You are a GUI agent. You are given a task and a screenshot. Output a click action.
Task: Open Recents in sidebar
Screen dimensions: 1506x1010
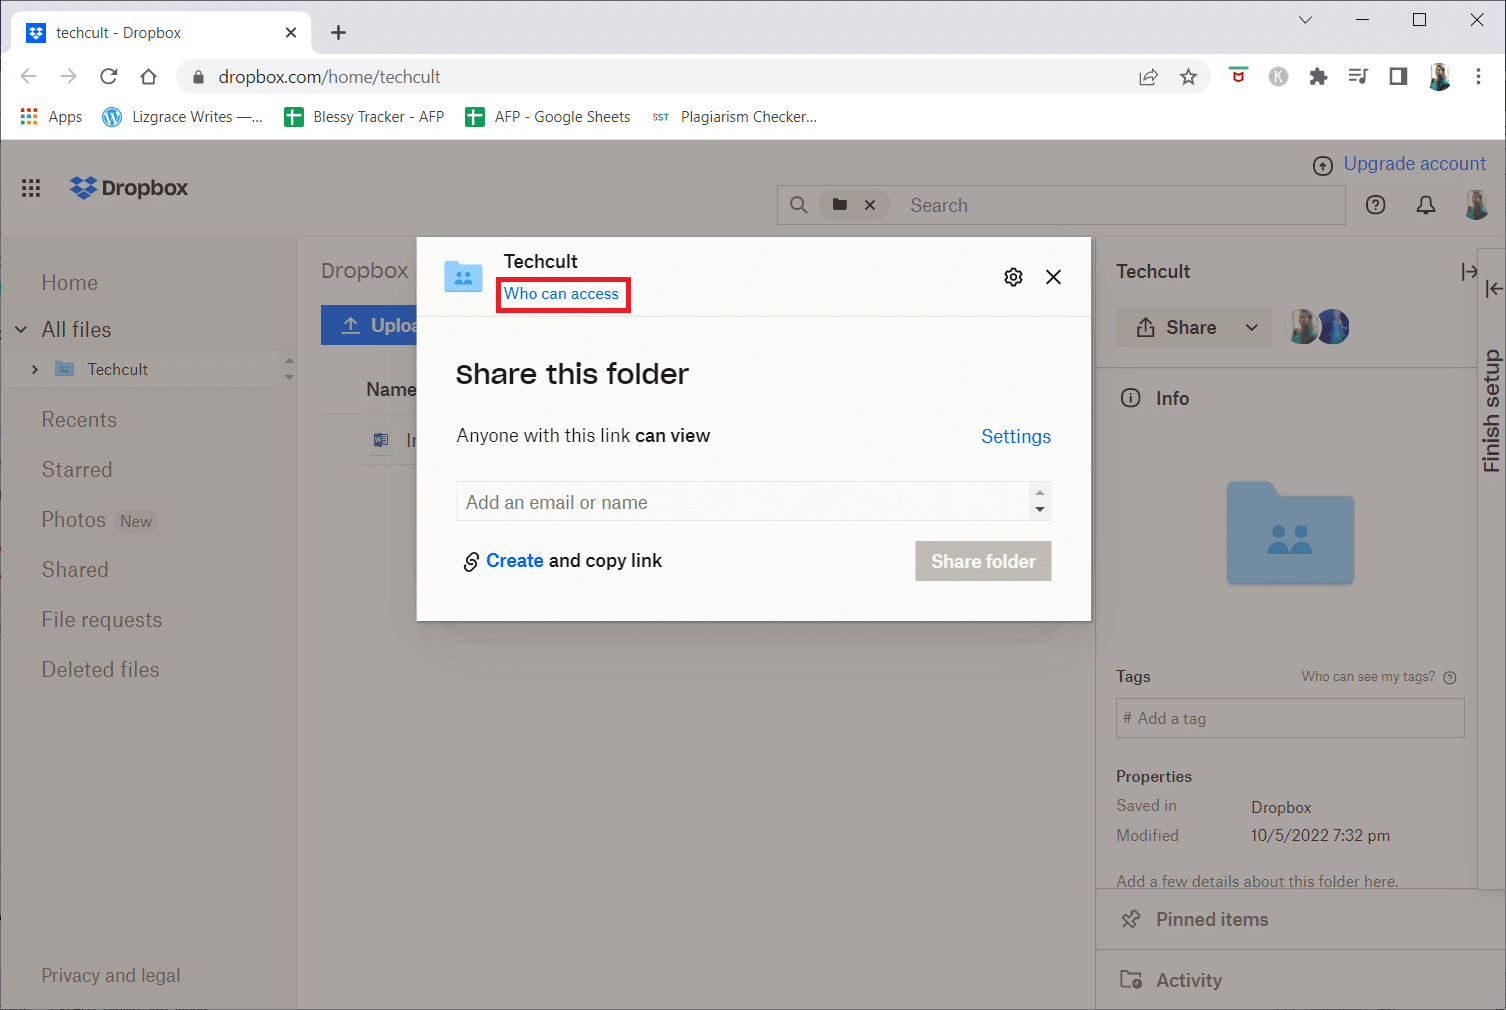click(x=79, y=420)
